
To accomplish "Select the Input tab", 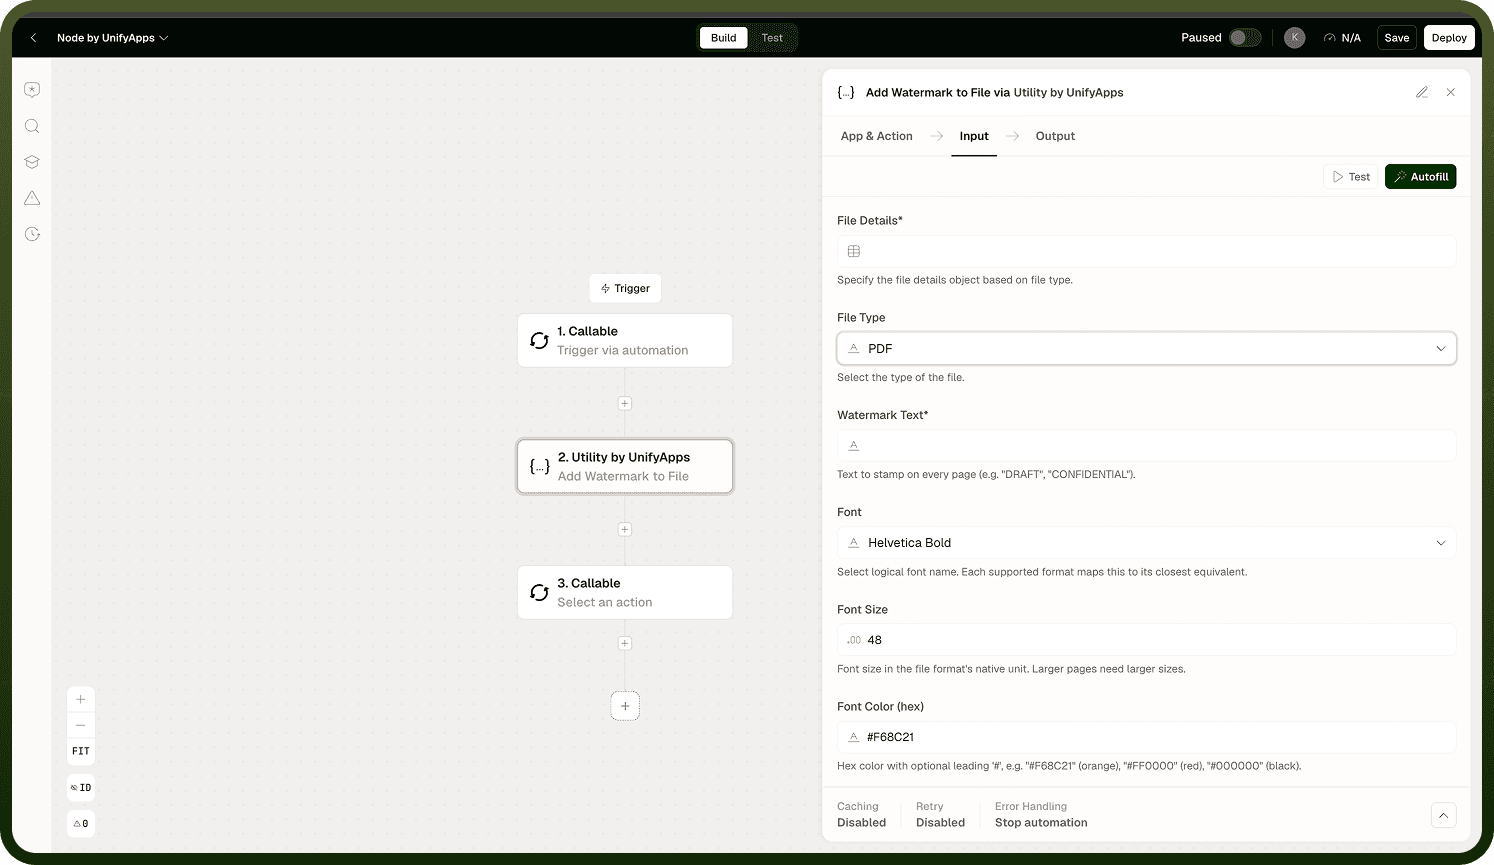I will [974, 136].
